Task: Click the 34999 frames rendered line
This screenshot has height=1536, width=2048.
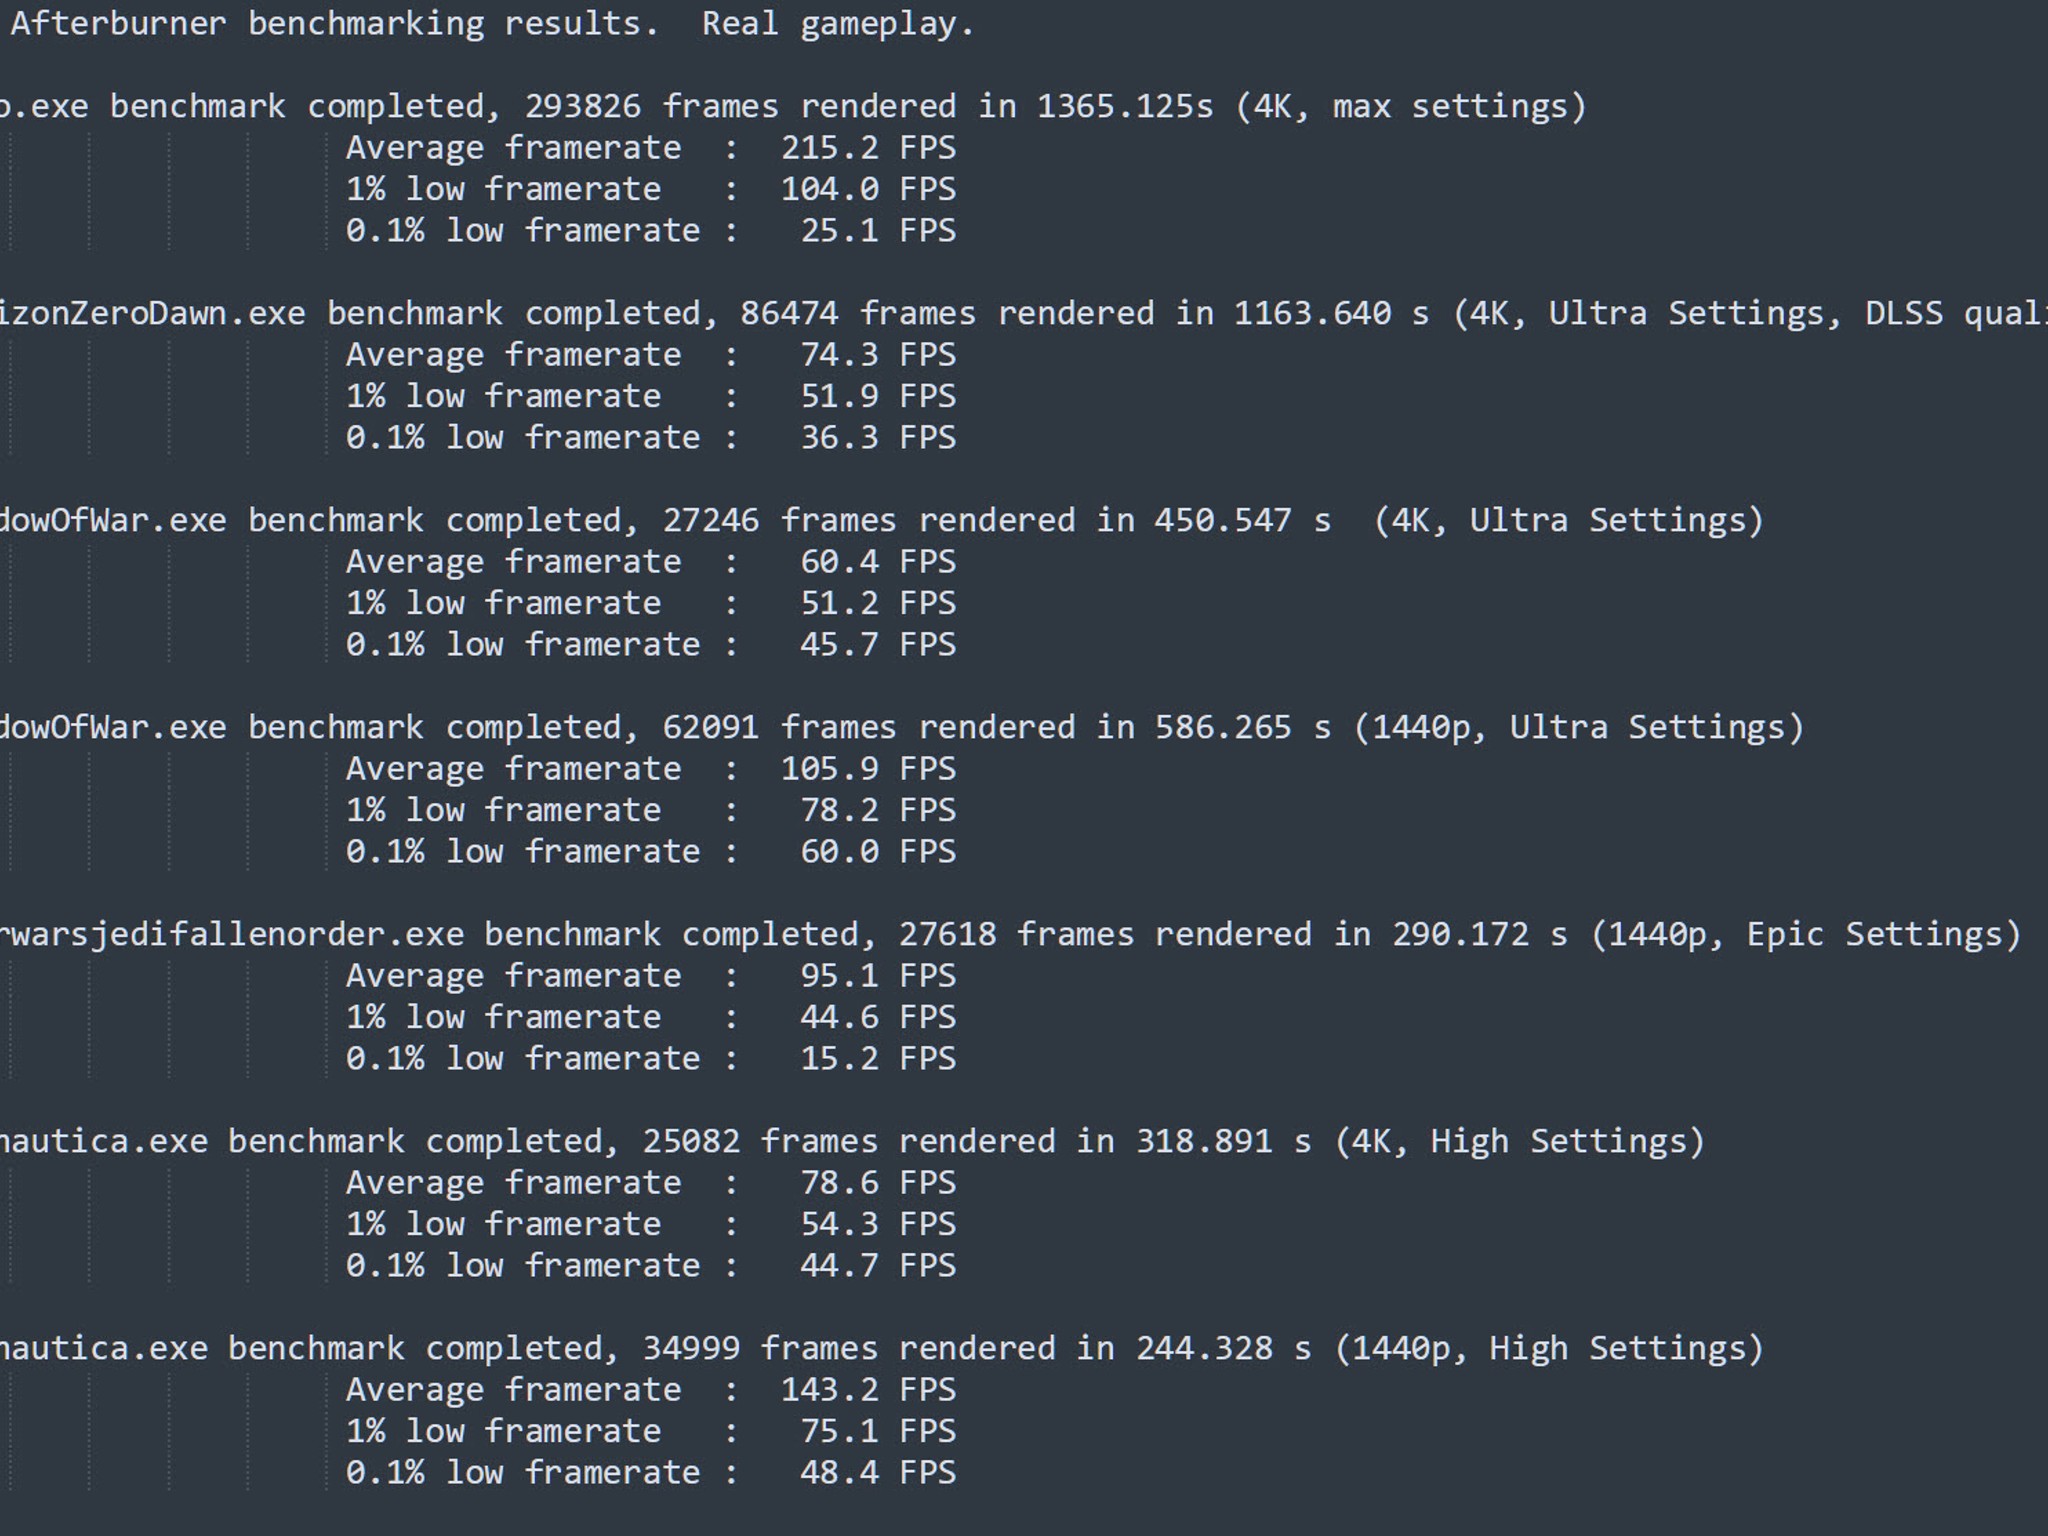Action: click(882, 1349)
